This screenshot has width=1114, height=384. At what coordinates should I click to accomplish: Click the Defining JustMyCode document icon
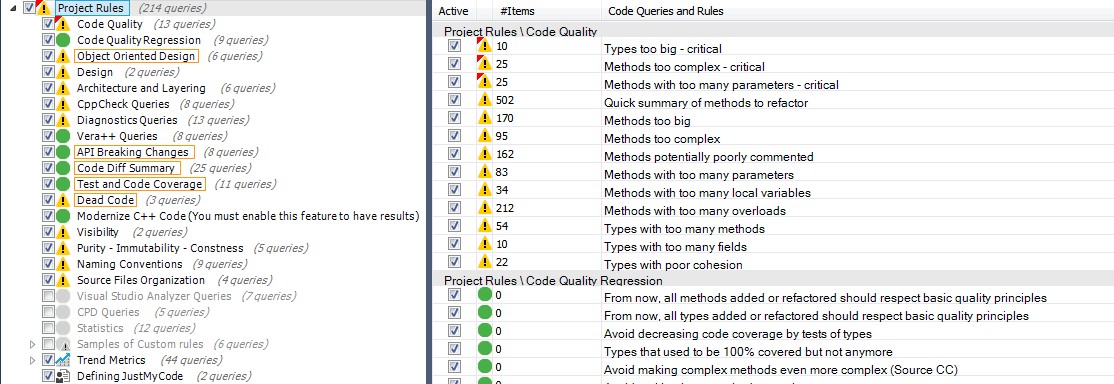pyautogui.click(x=63, y=376)
